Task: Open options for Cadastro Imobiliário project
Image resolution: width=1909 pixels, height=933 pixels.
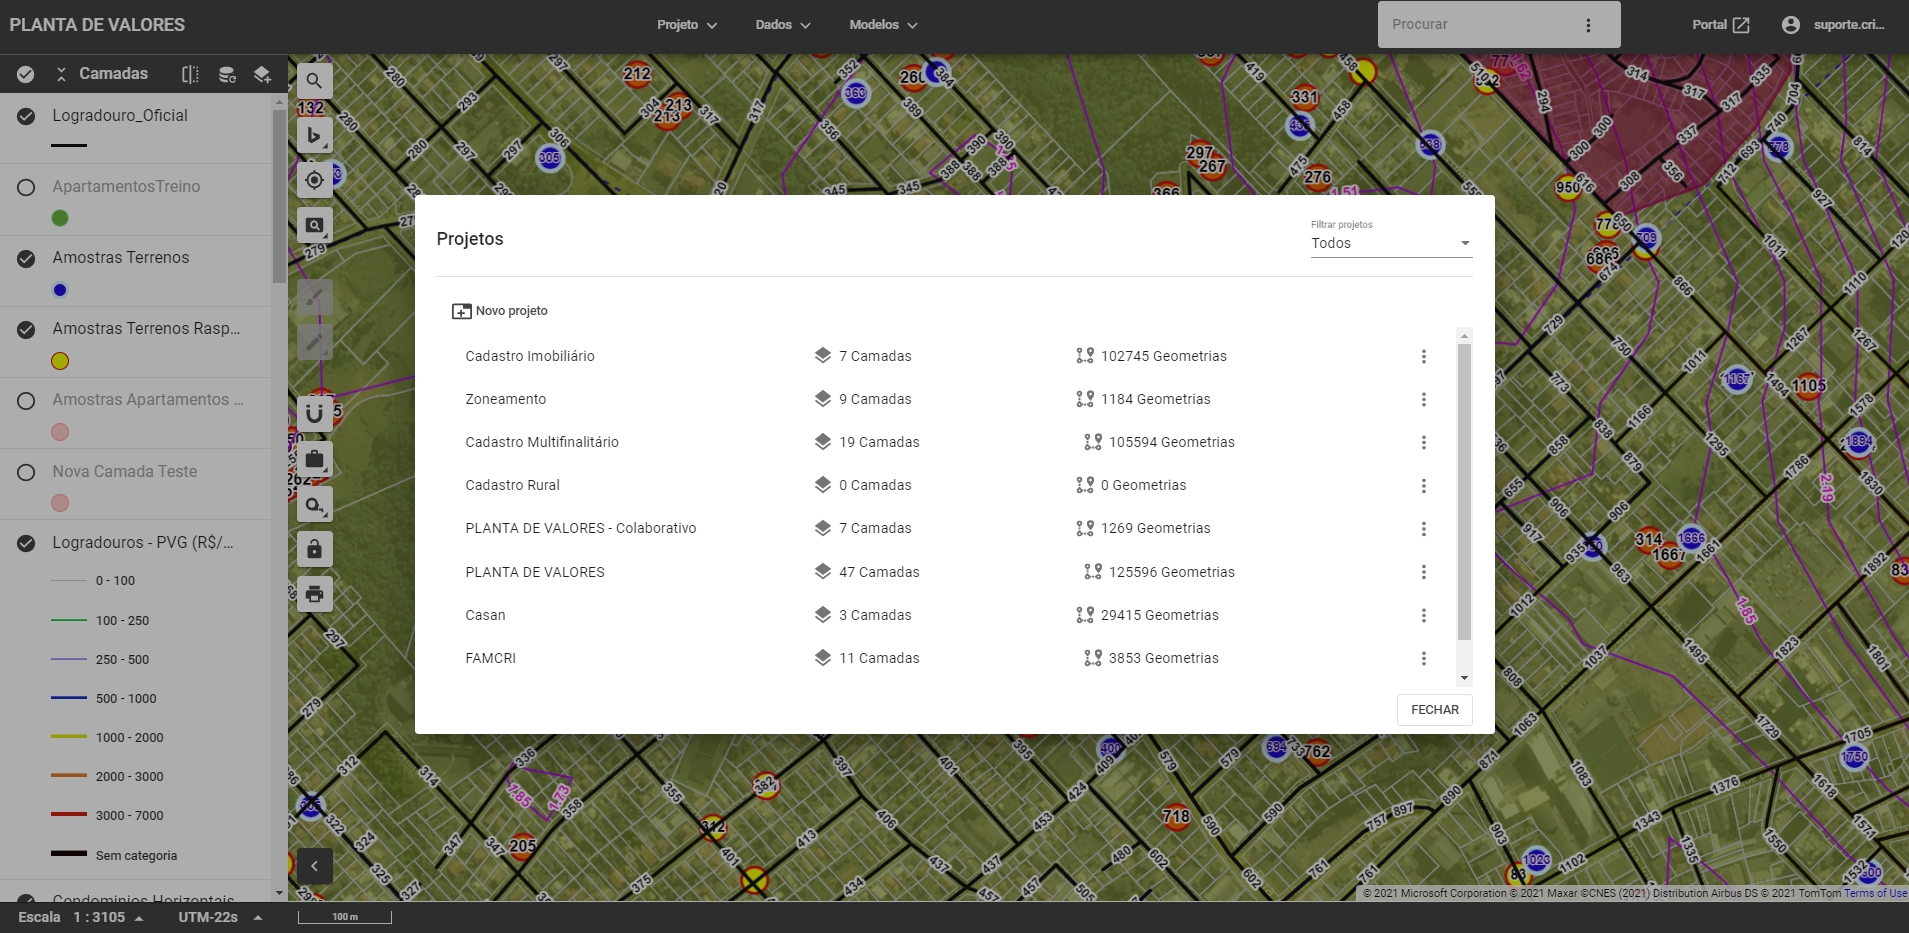Action: point(1423,357)
